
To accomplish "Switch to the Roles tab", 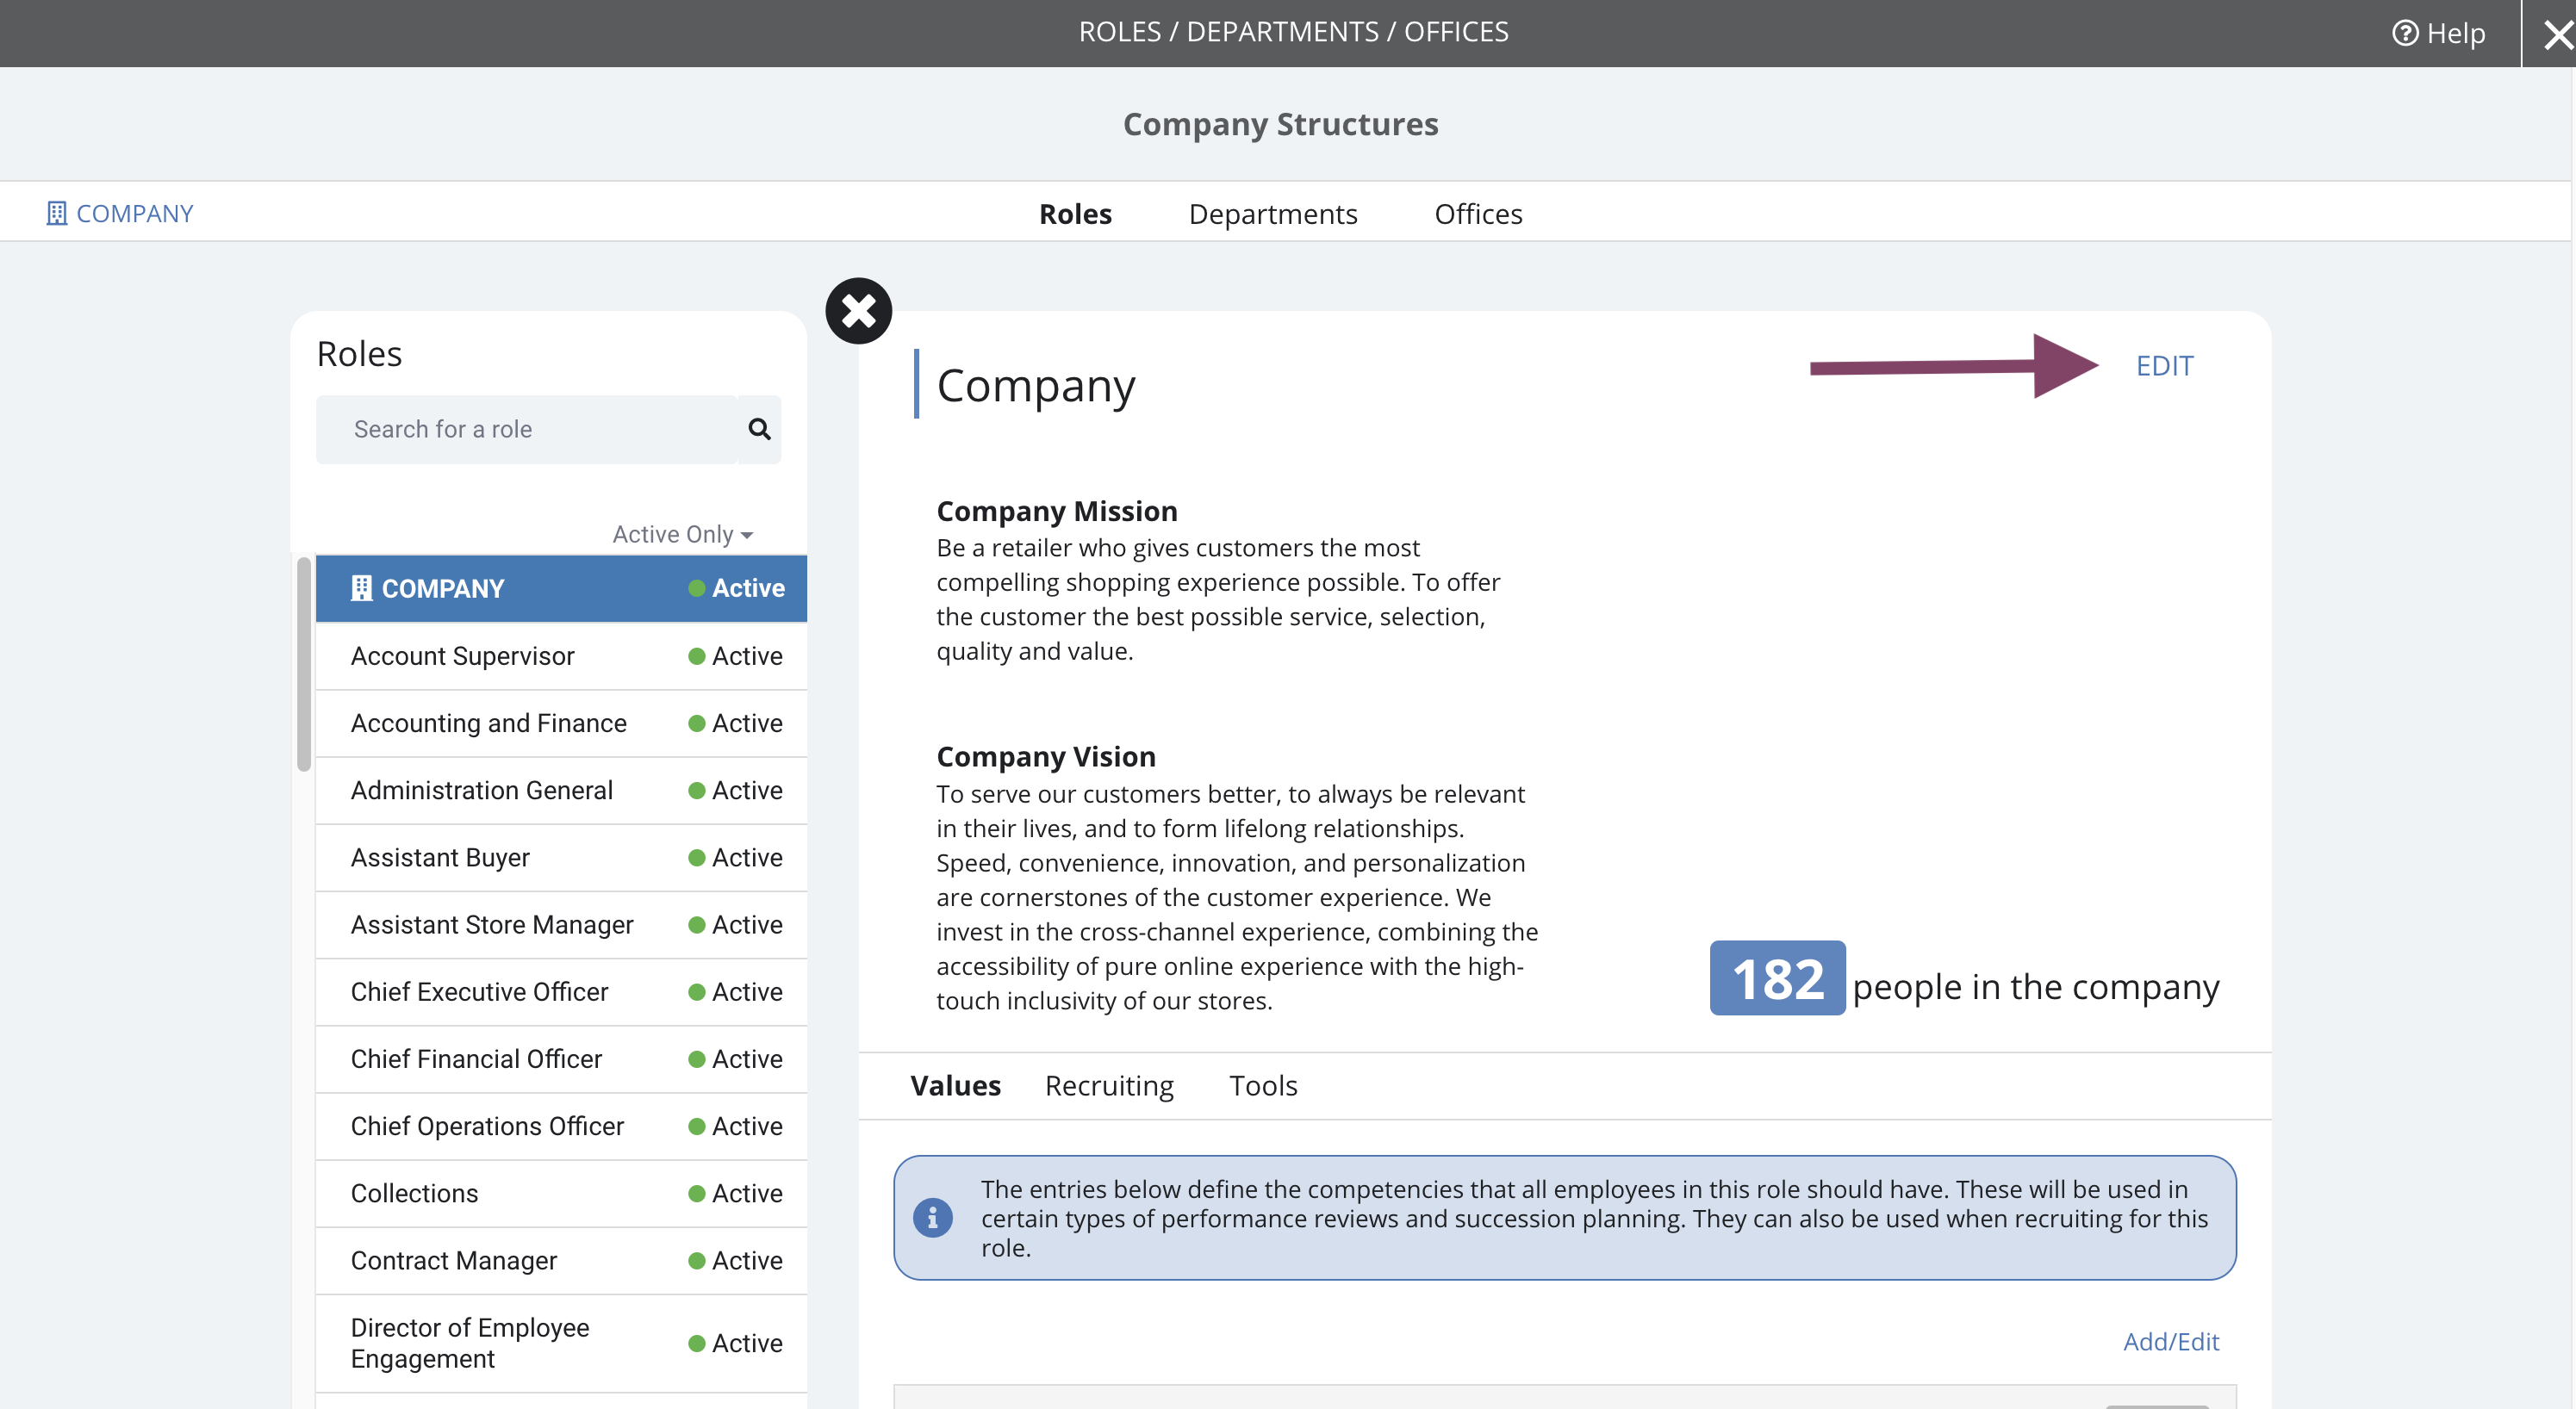I will point(1075,213).
